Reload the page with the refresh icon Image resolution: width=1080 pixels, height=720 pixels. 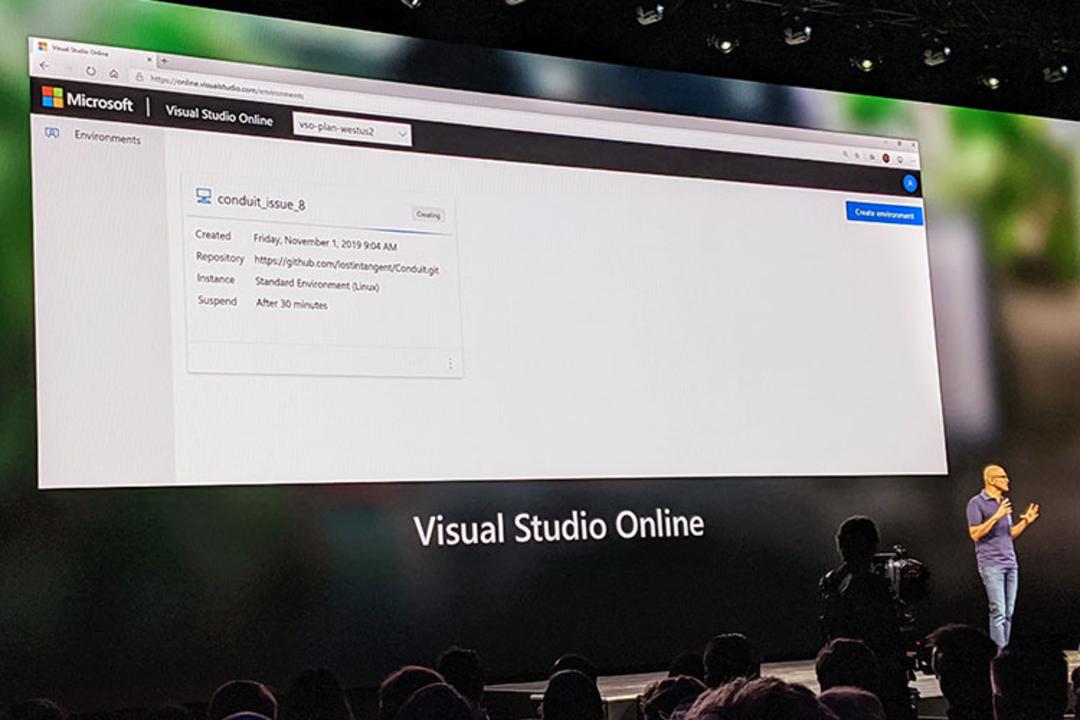pos(90,71)
